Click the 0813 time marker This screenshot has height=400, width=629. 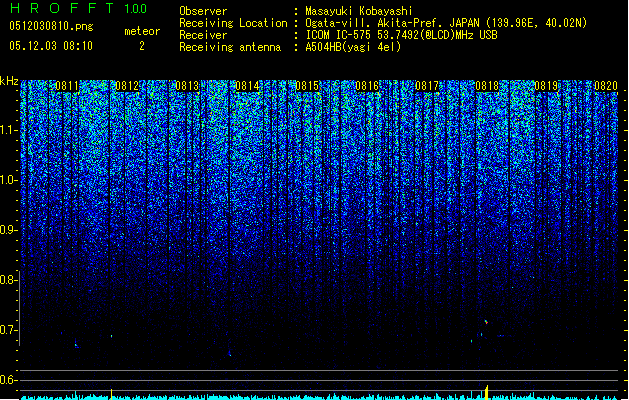pyautogui.click(x=187, y=86)
